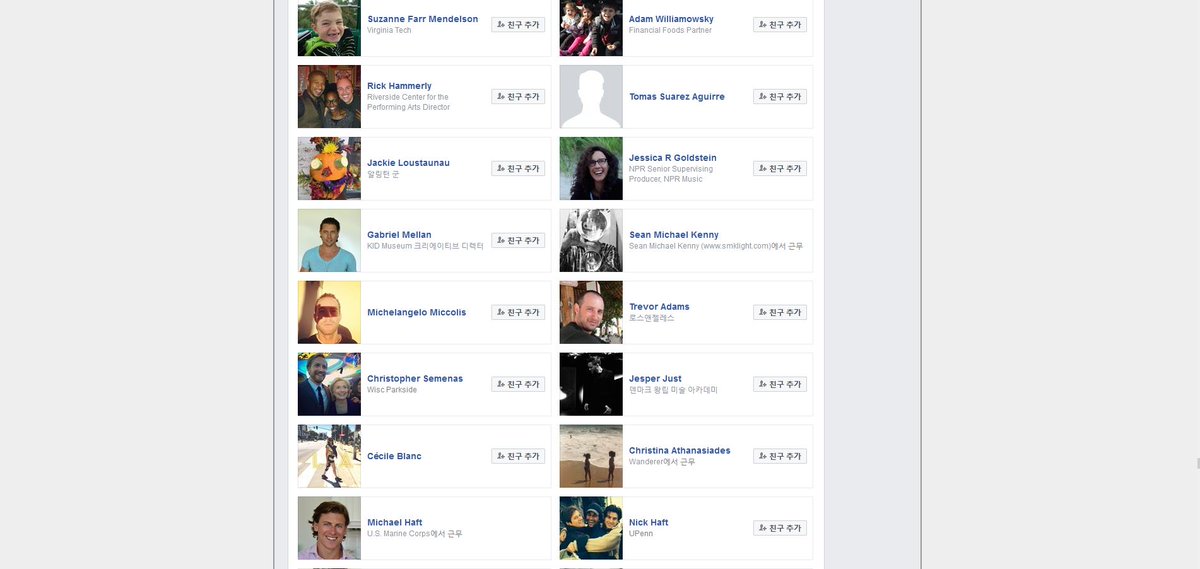Add Christina Athanasiades as friend
1200x569 pixels.
(780, 456)
